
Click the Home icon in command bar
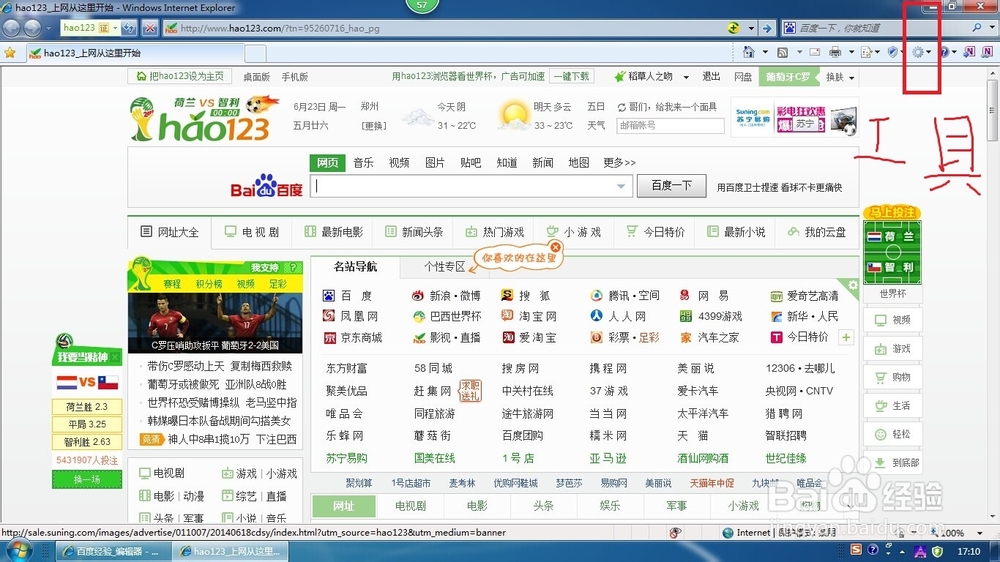749,52
